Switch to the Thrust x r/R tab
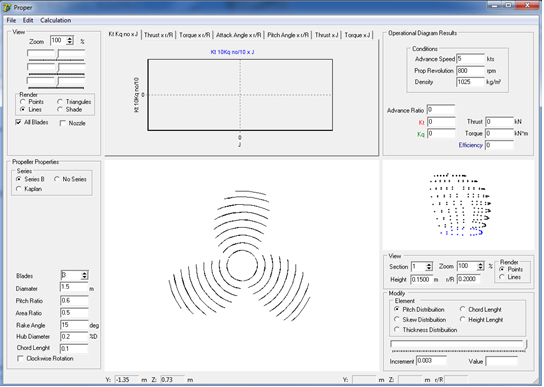This screenshot has height=387, width=544. pos(159,35)
